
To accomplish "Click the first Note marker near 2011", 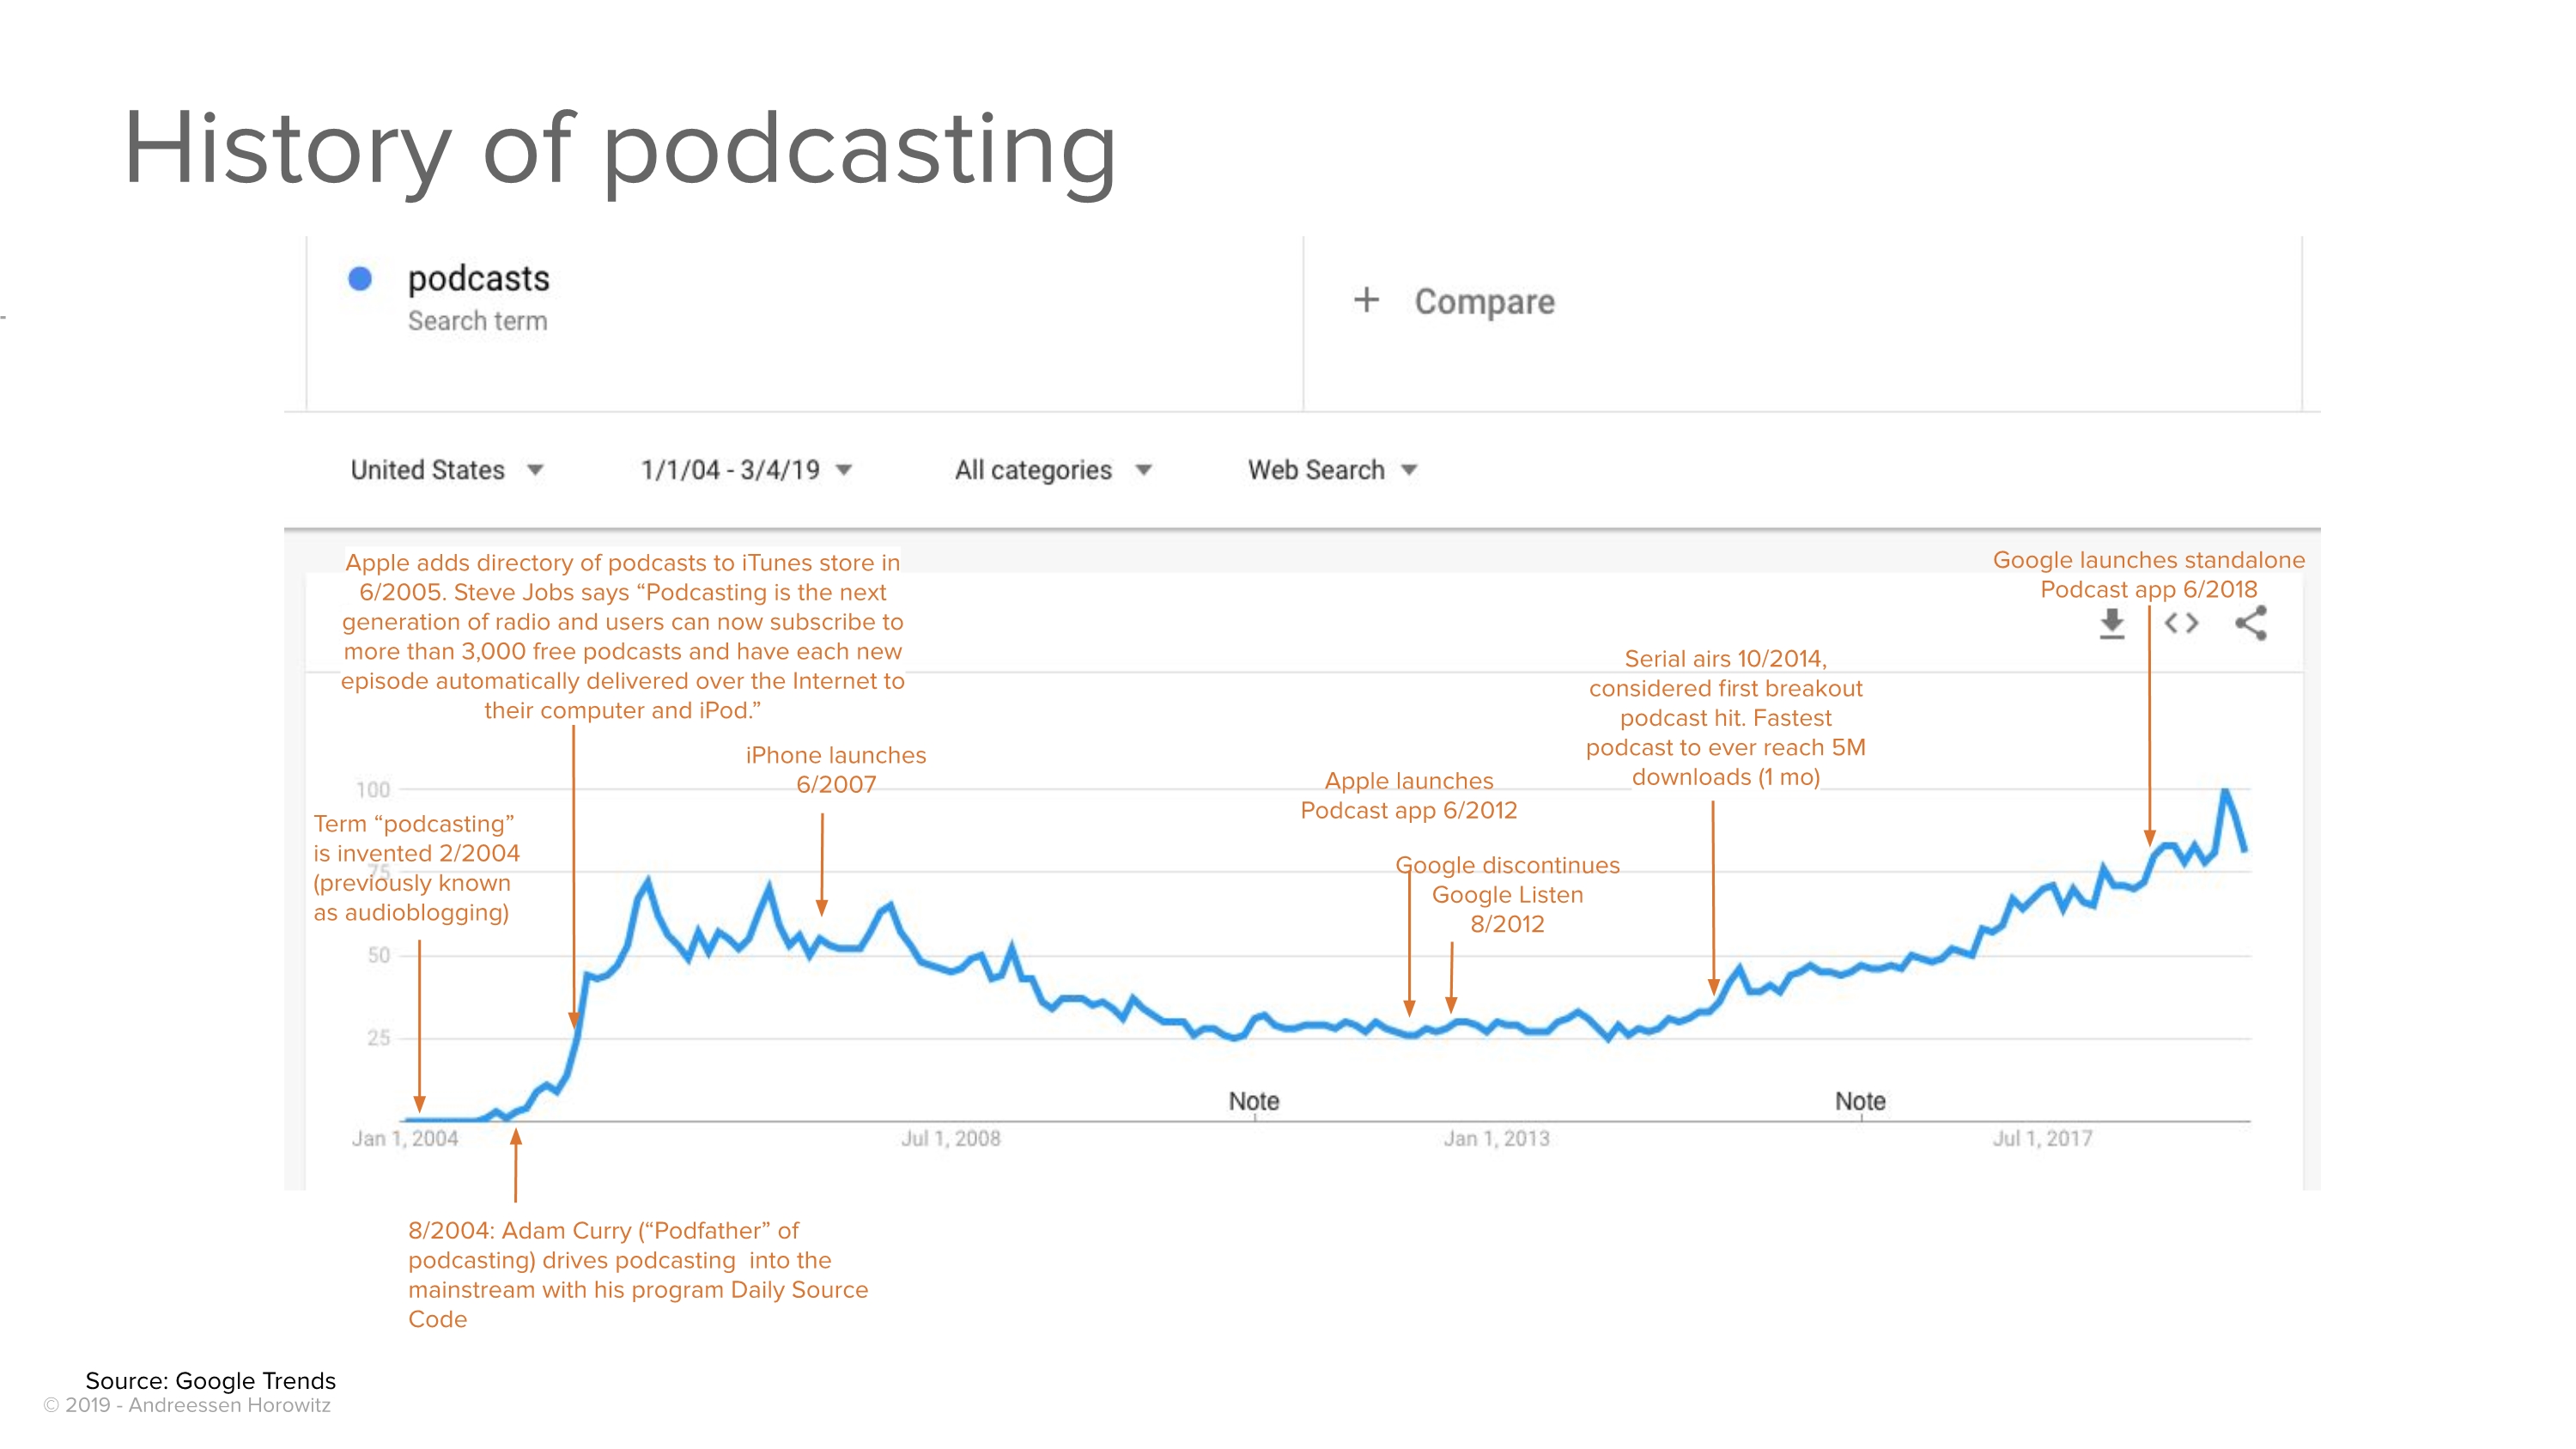I will point(1254,1101).
